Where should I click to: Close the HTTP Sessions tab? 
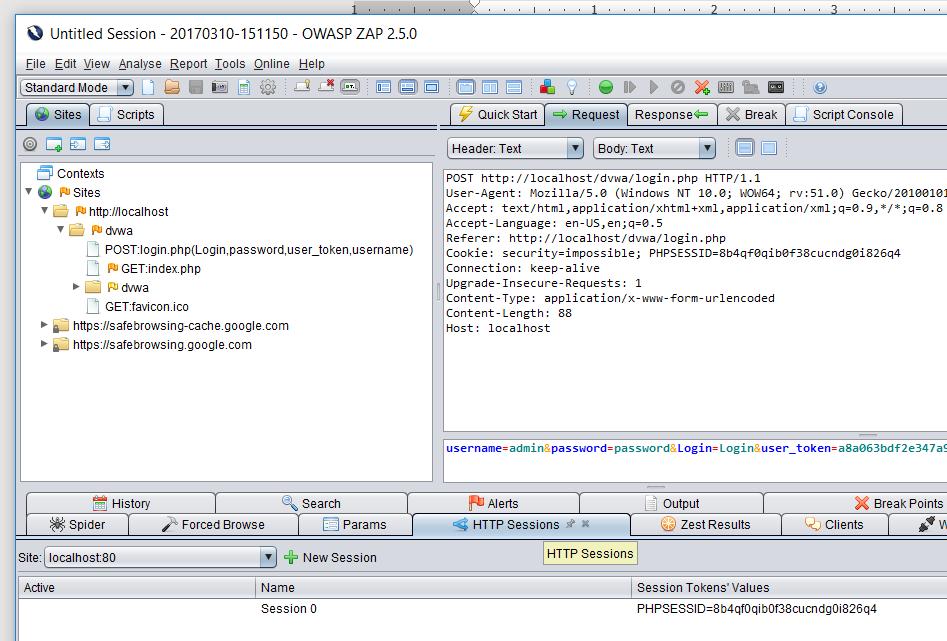click(585, 524)
